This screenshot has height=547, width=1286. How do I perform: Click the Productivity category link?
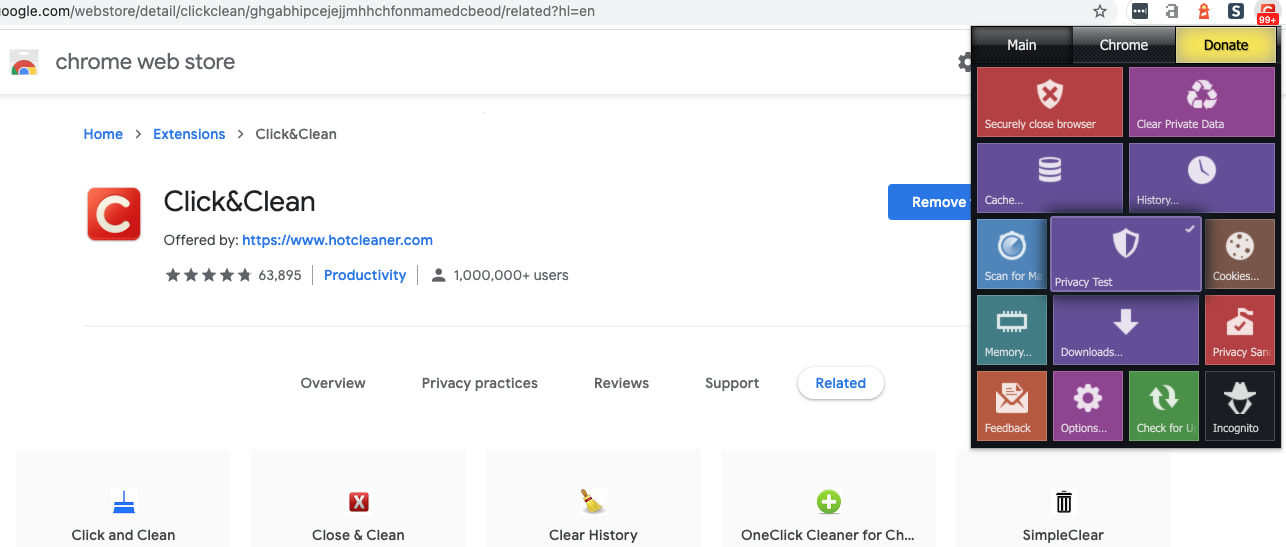[x=365, y=275]
